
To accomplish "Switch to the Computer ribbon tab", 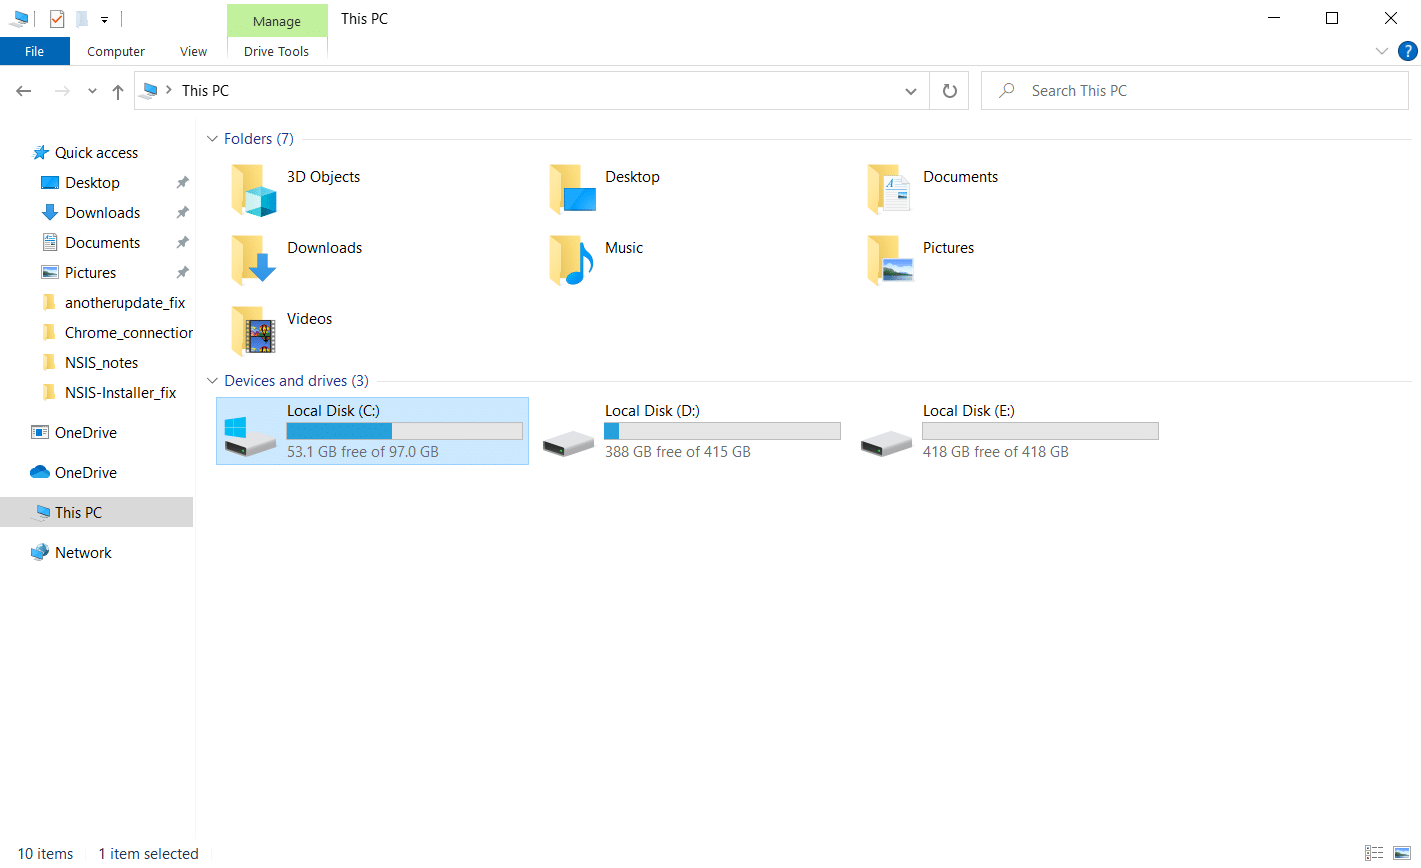I will 116,51.
